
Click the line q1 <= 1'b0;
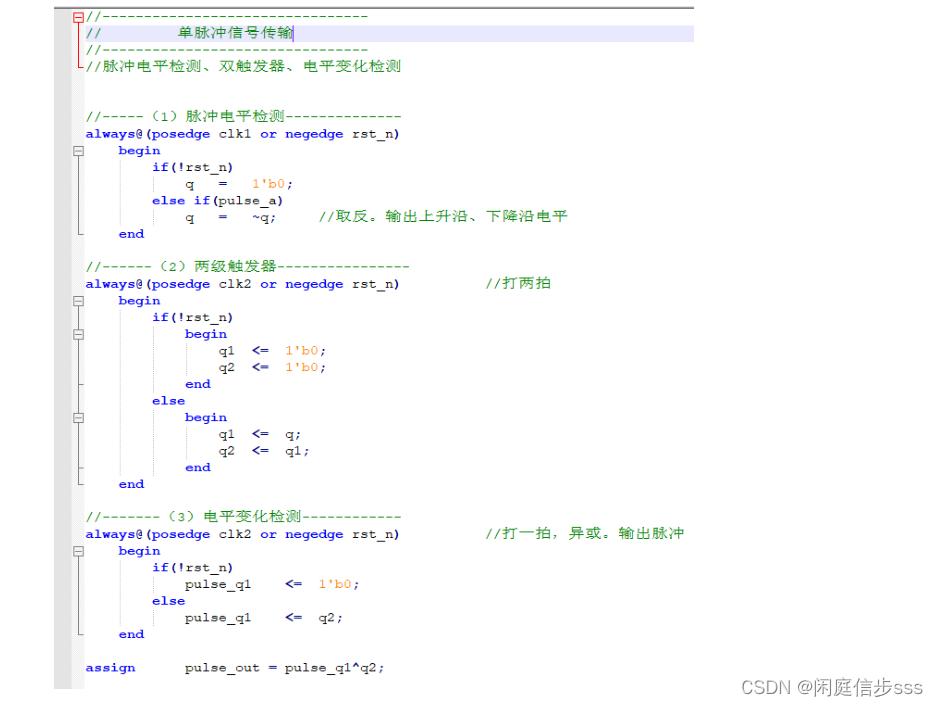[x=272, y=351]
